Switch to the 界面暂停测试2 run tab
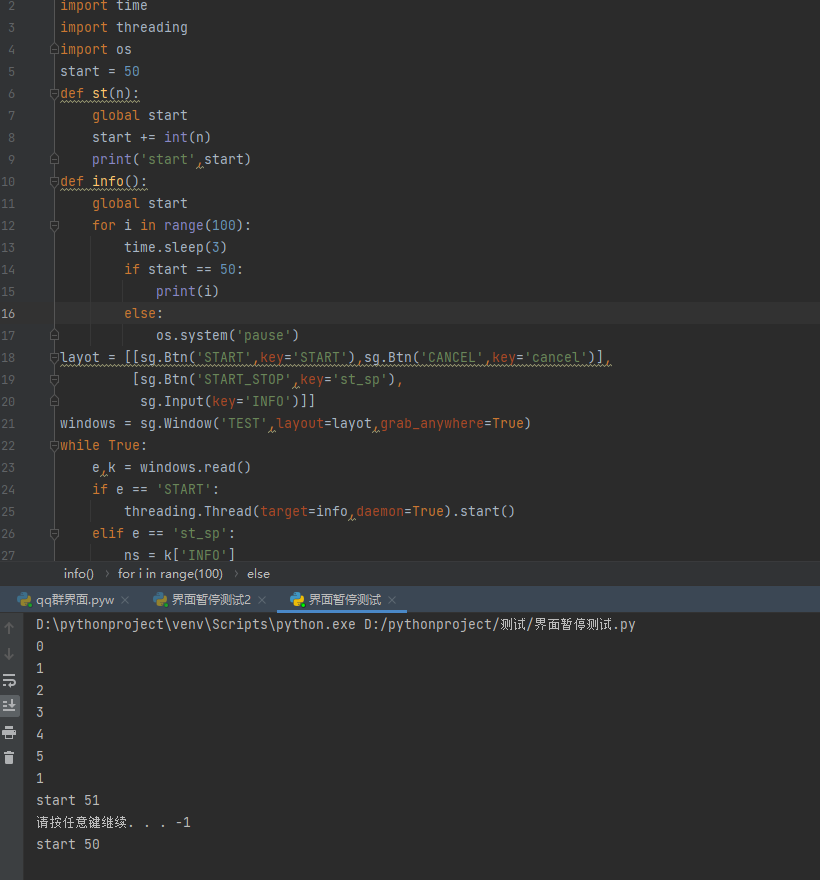Viewport: 820px width, 880px height. [203, 599]
